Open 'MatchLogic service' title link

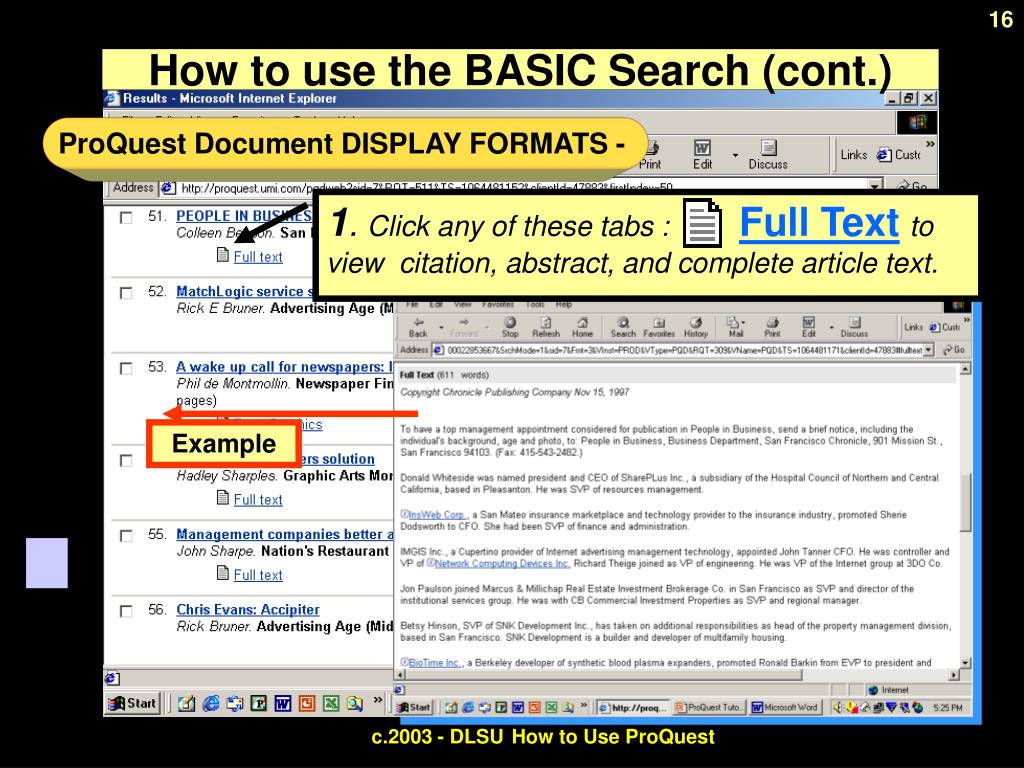[245, 291]
